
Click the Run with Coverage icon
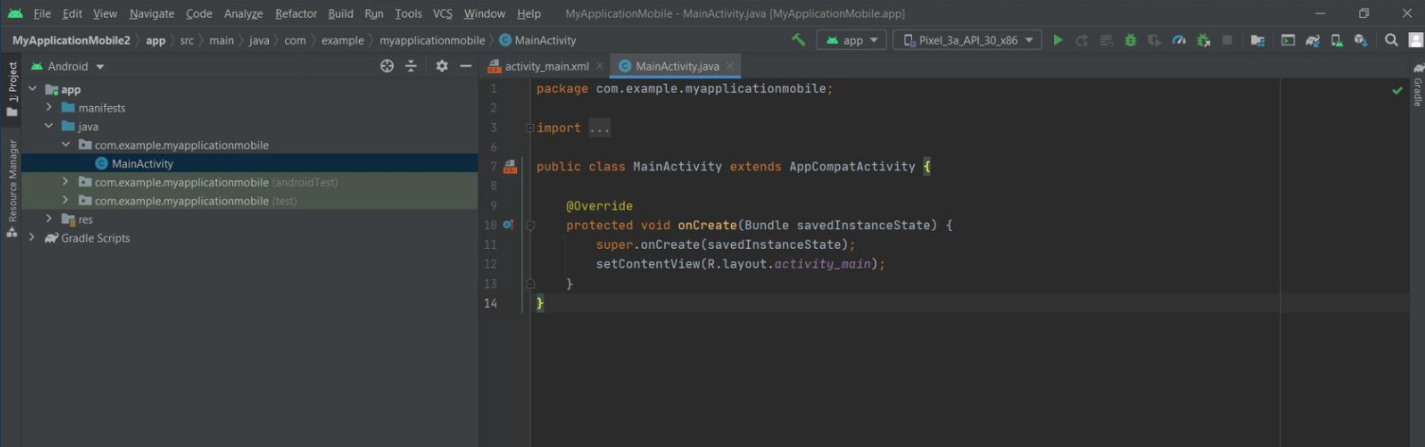coord(1154,40)
